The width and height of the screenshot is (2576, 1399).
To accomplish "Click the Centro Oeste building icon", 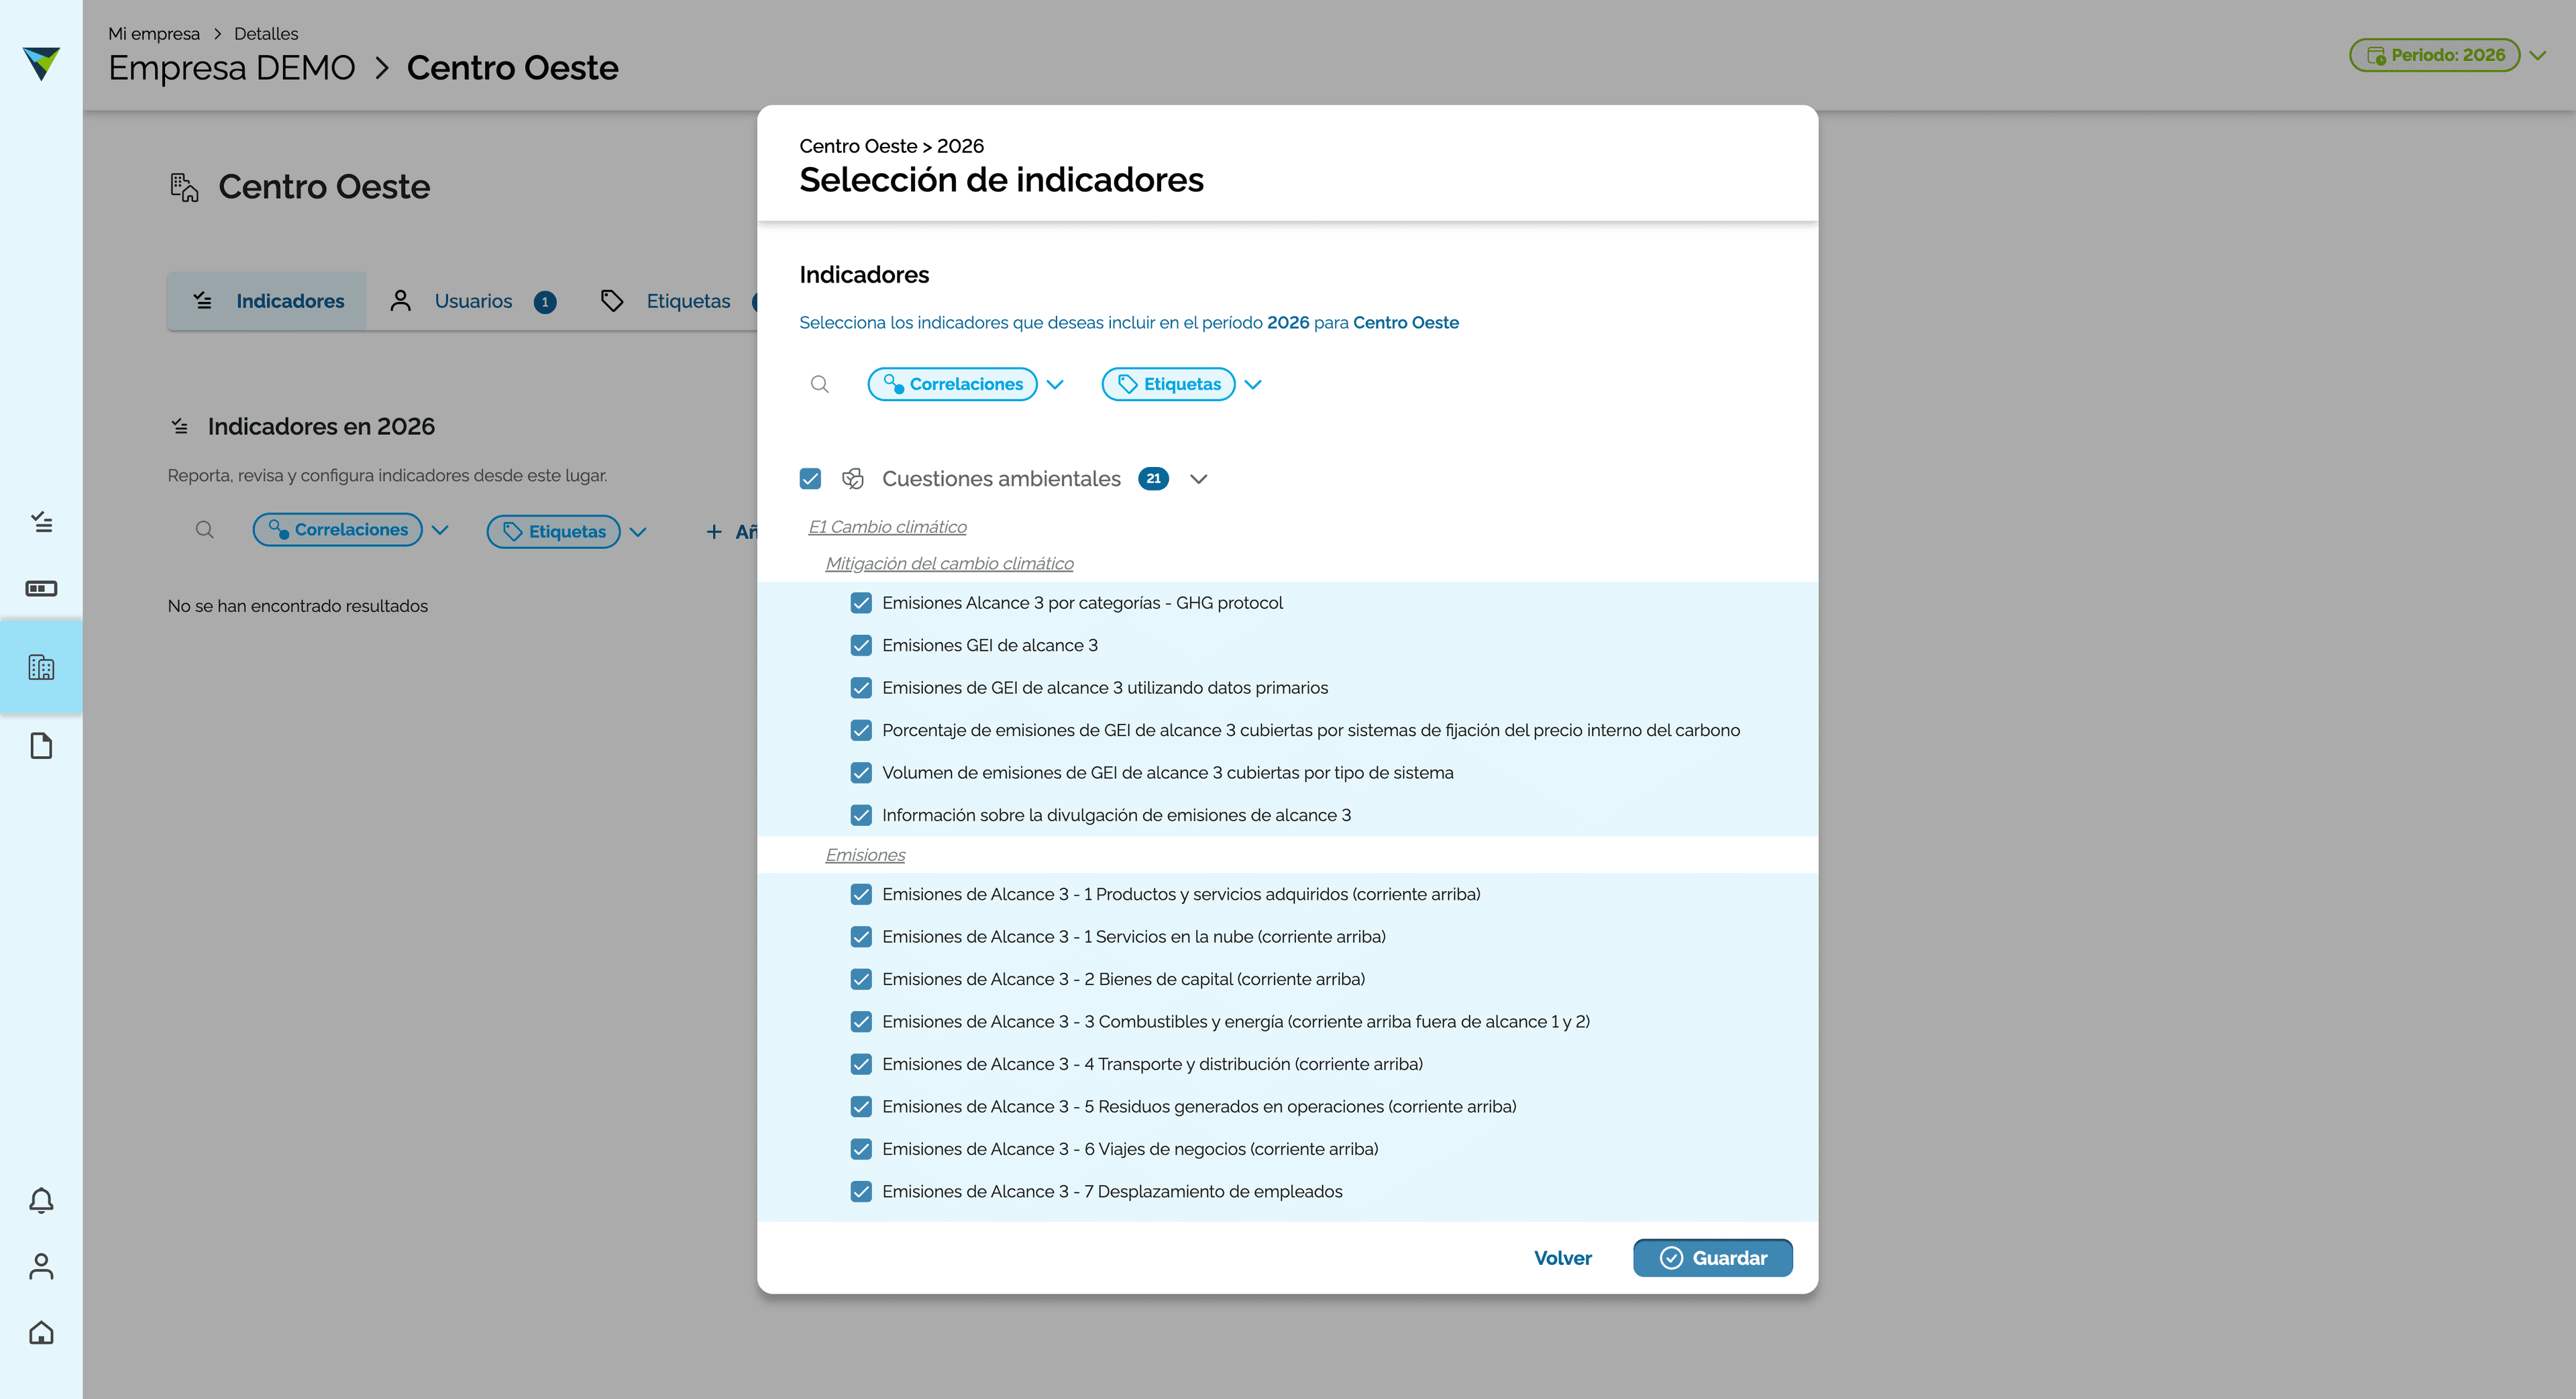I will [184, 187].
